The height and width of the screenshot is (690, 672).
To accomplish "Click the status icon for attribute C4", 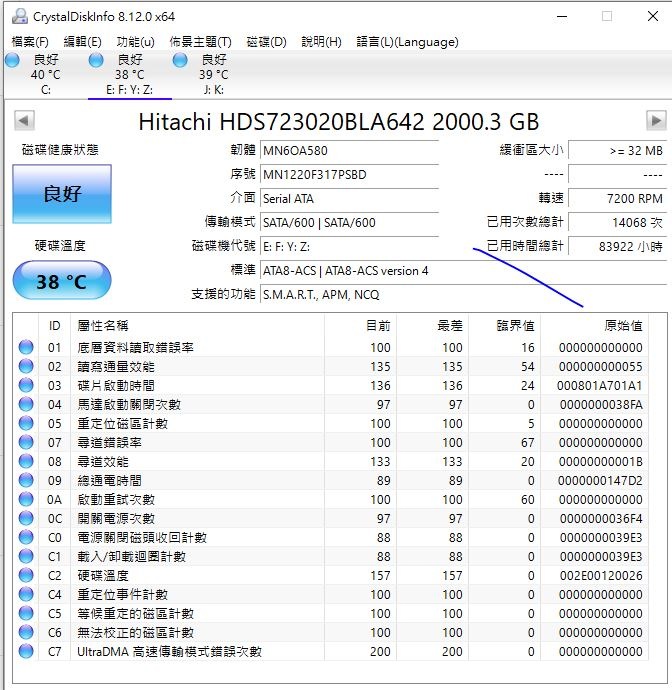I will pos(26,594).
